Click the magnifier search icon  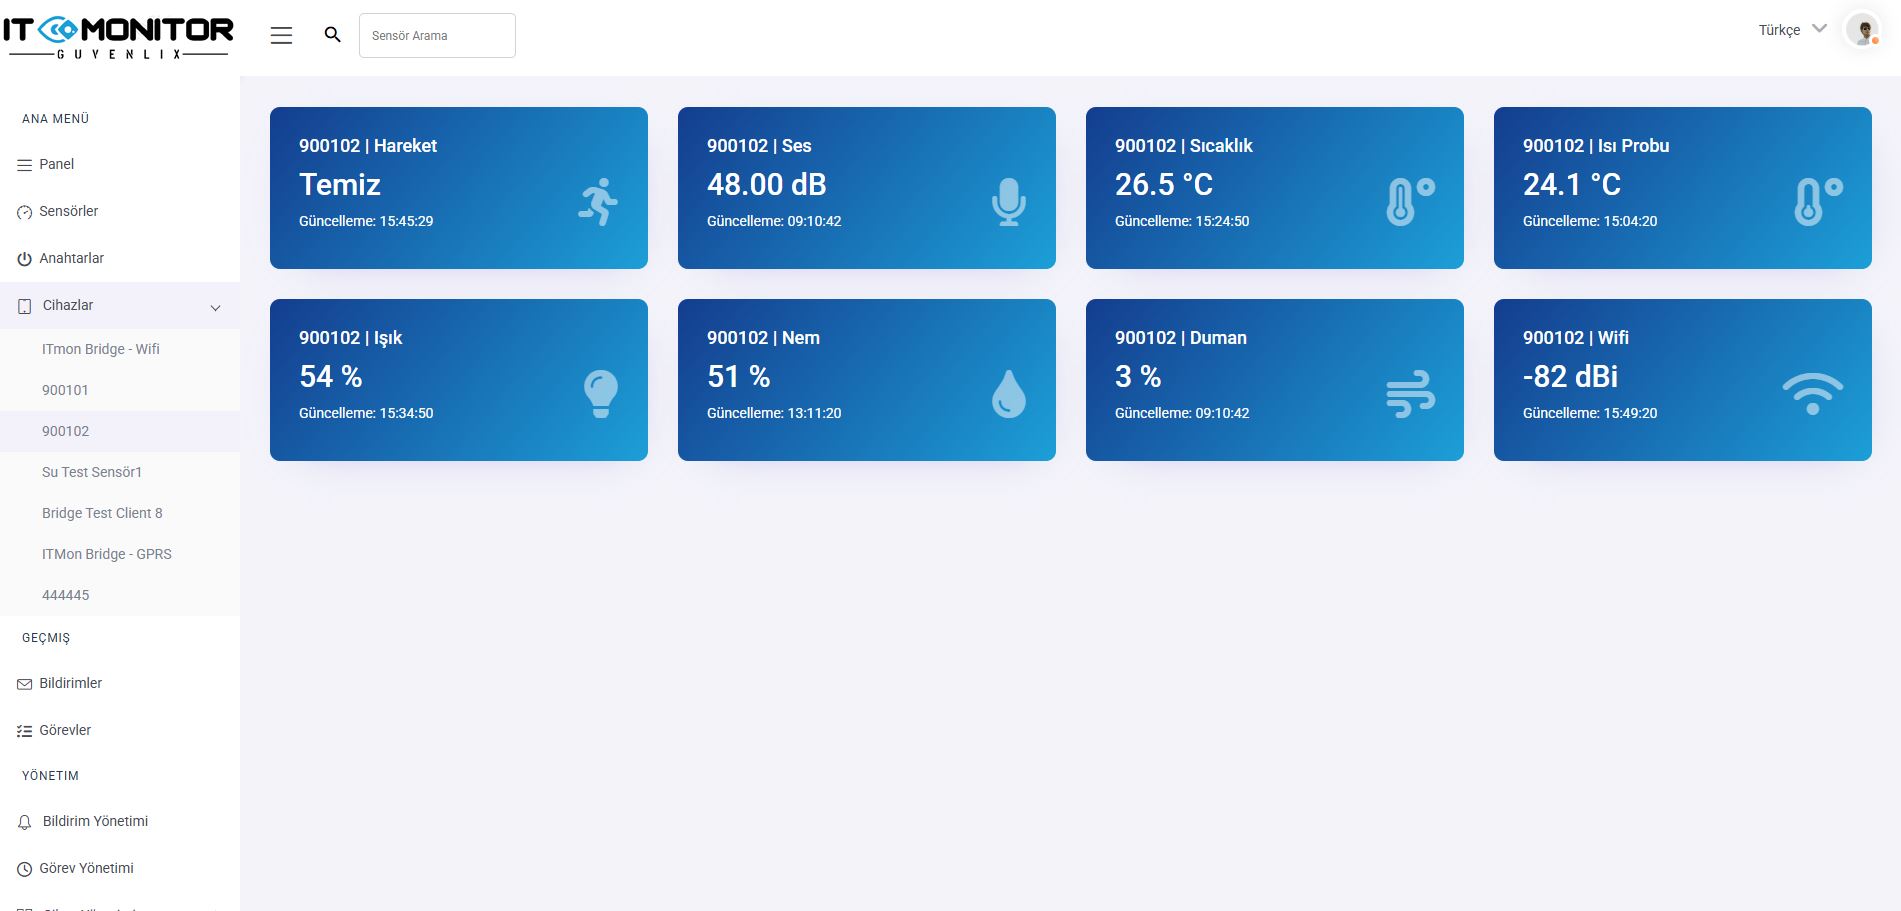pyautogui.click(x=333, y=35)
